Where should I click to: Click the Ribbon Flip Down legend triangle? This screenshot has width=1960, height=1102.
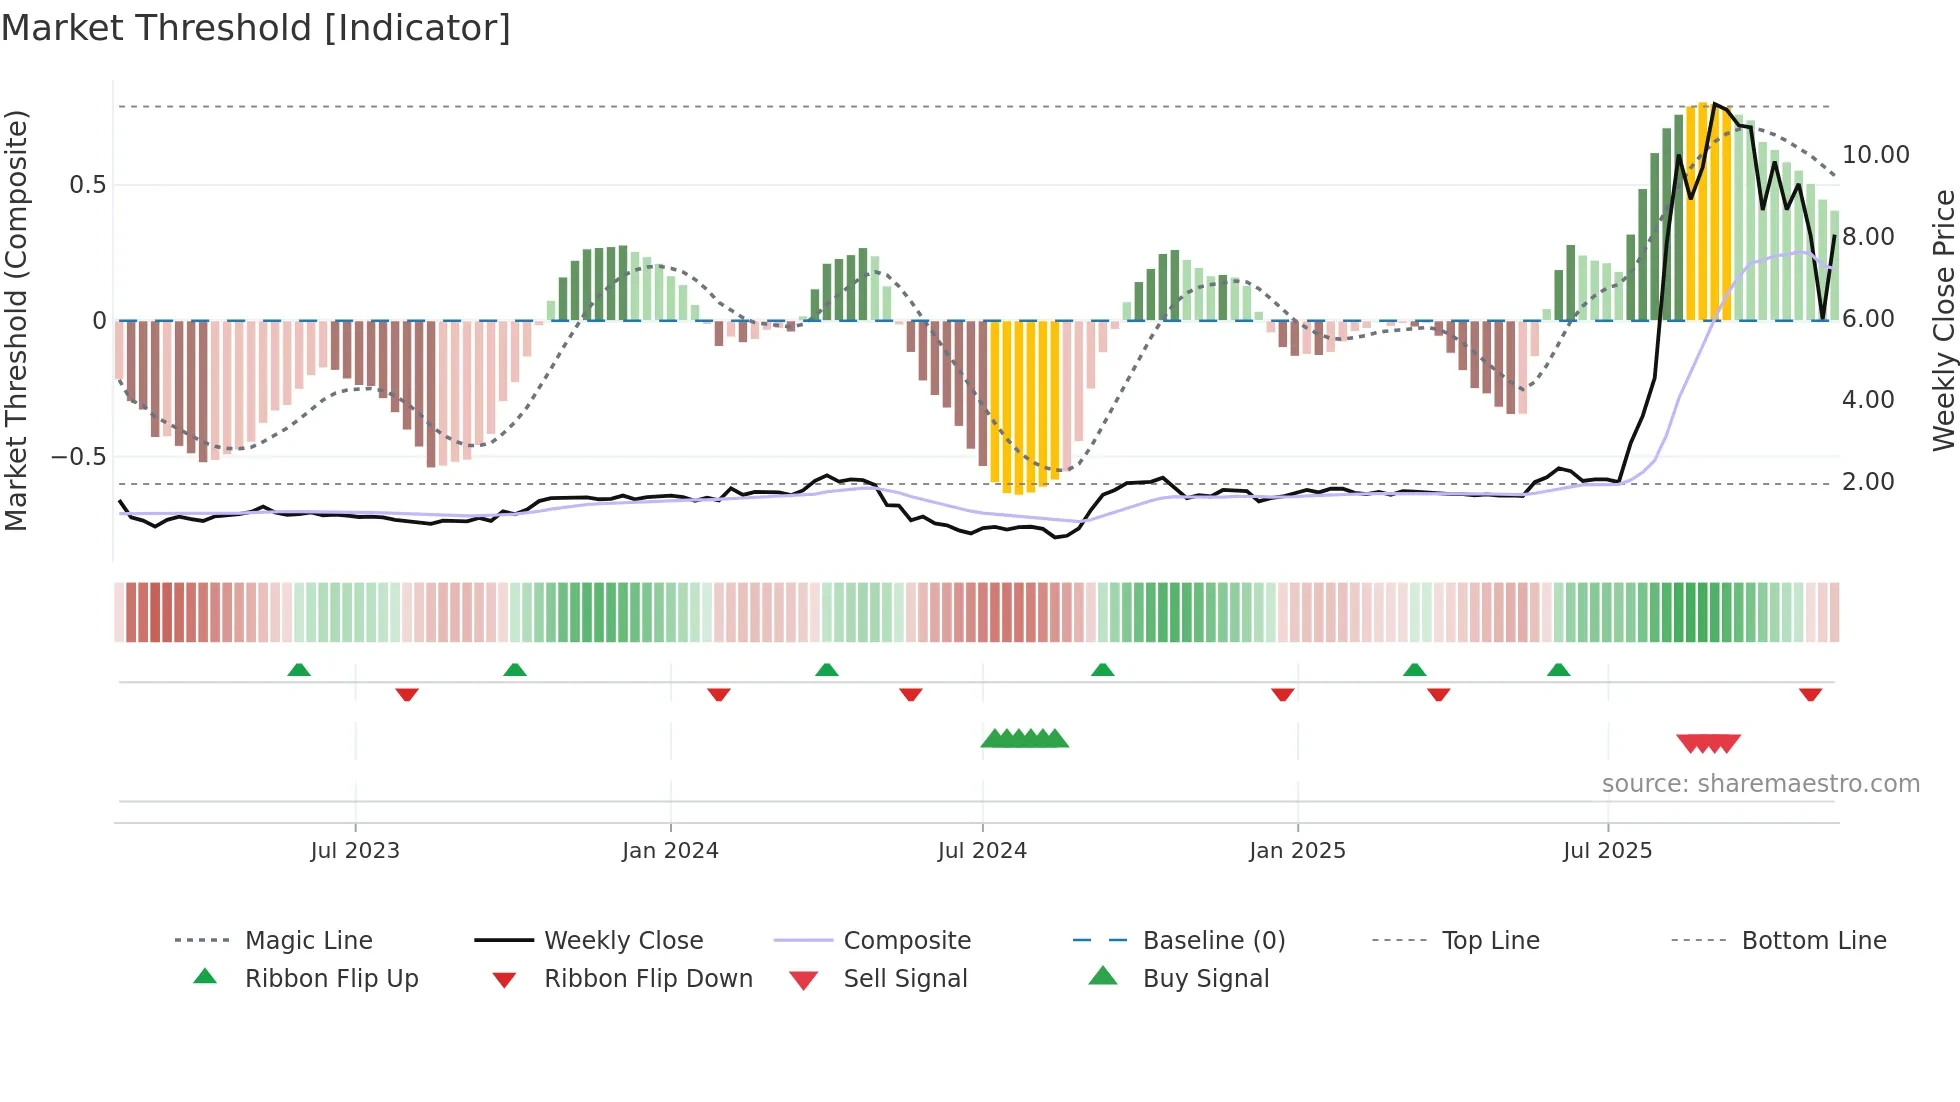tap(504, 980)
